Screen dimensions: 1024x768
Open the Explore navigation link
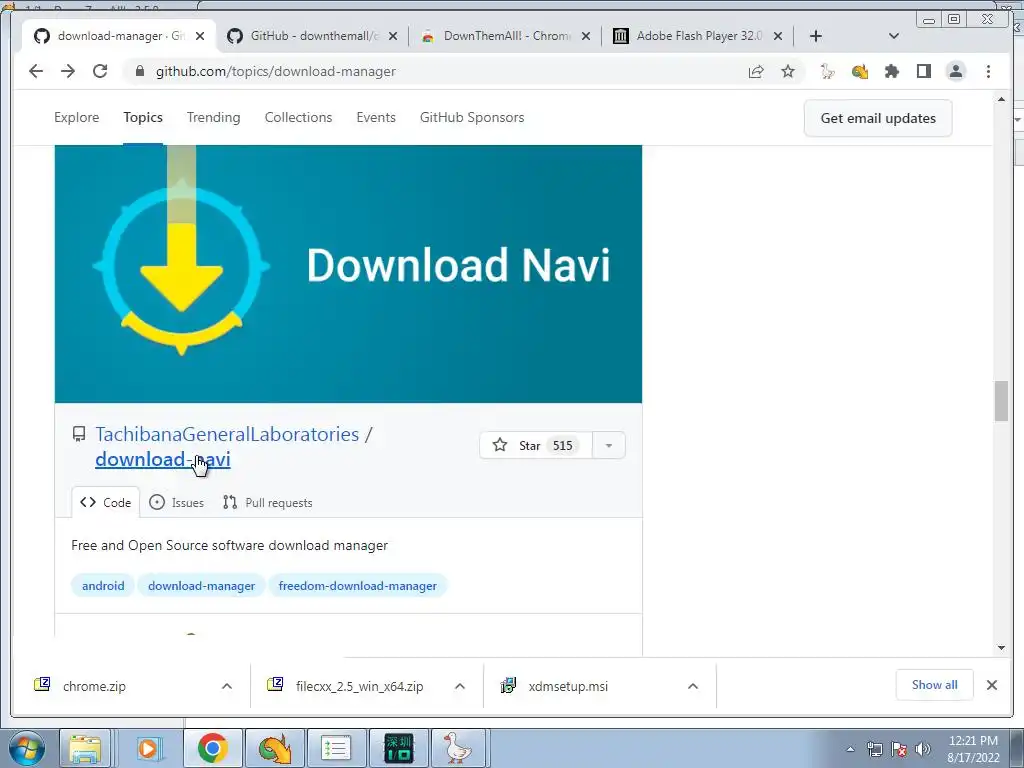tap(76, 118)
